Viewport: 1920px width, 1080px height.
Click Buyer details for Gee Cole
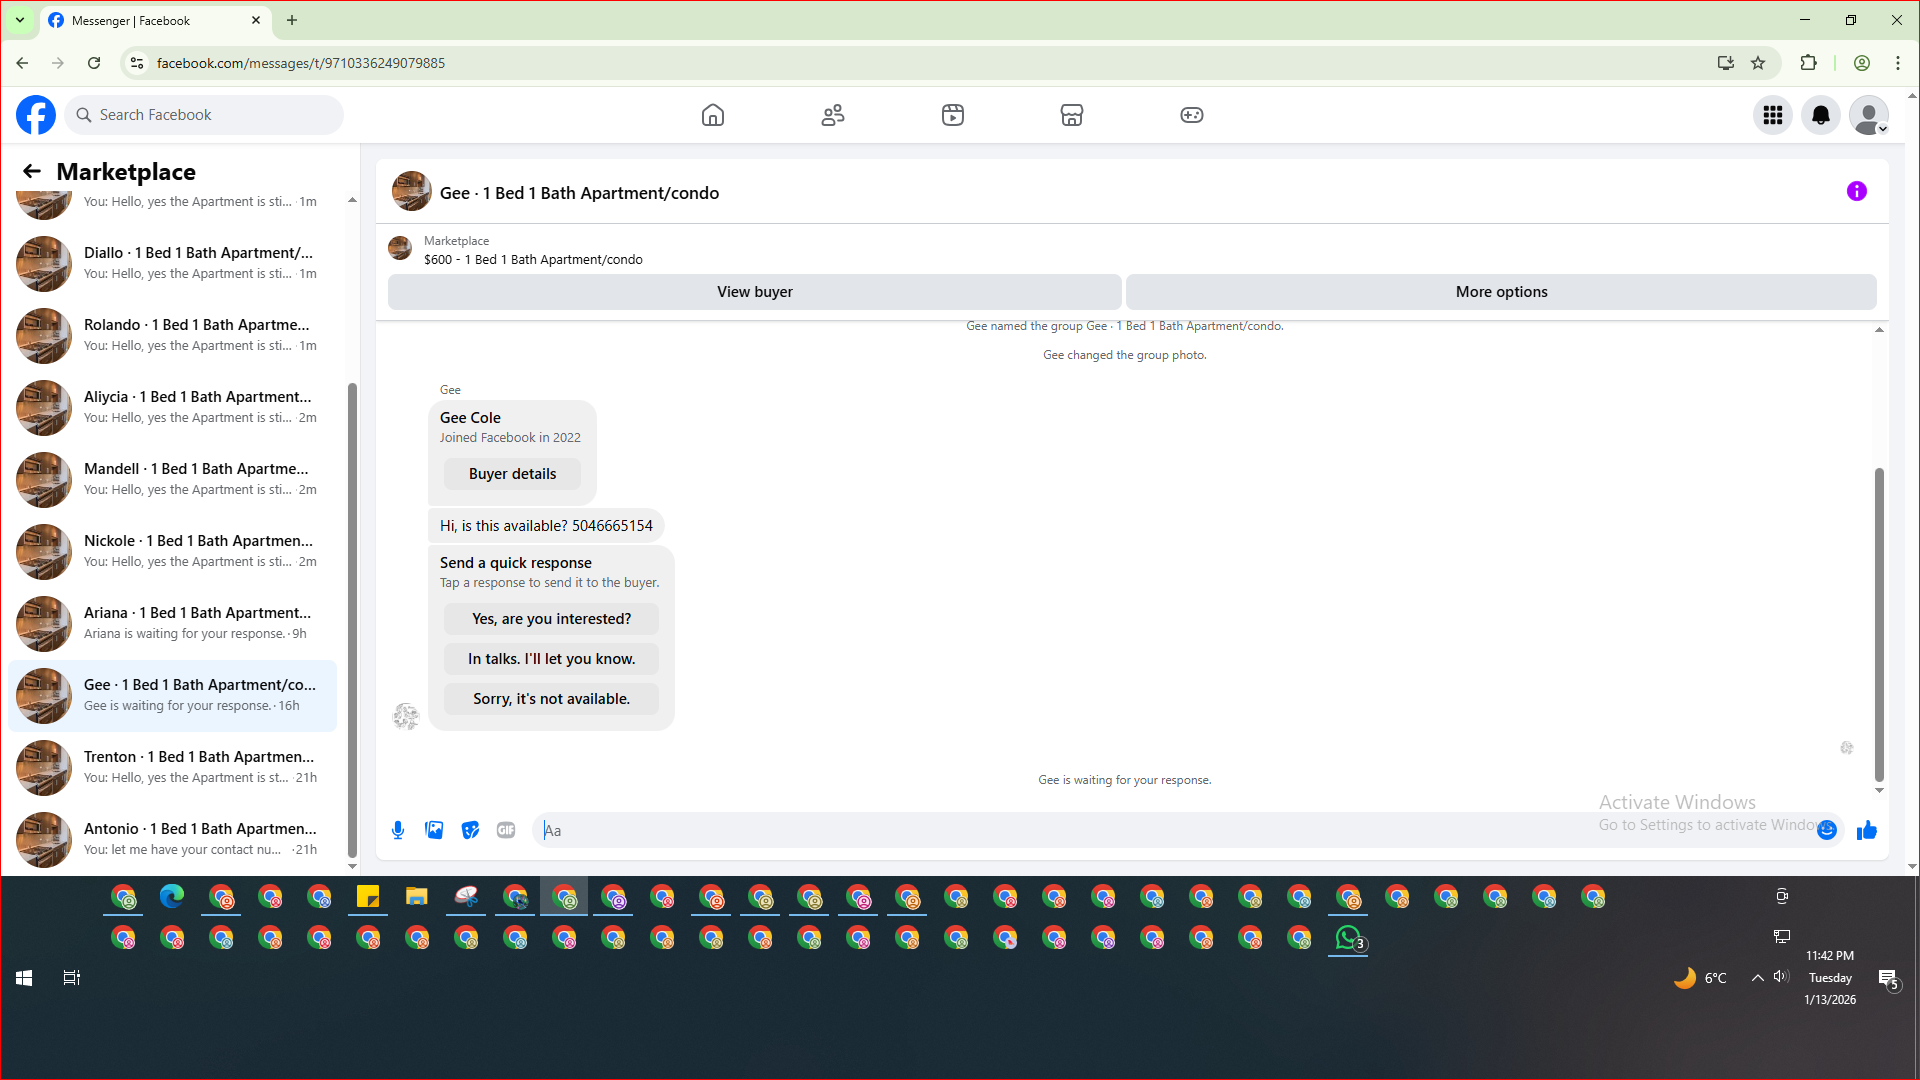tap(512, 474)
